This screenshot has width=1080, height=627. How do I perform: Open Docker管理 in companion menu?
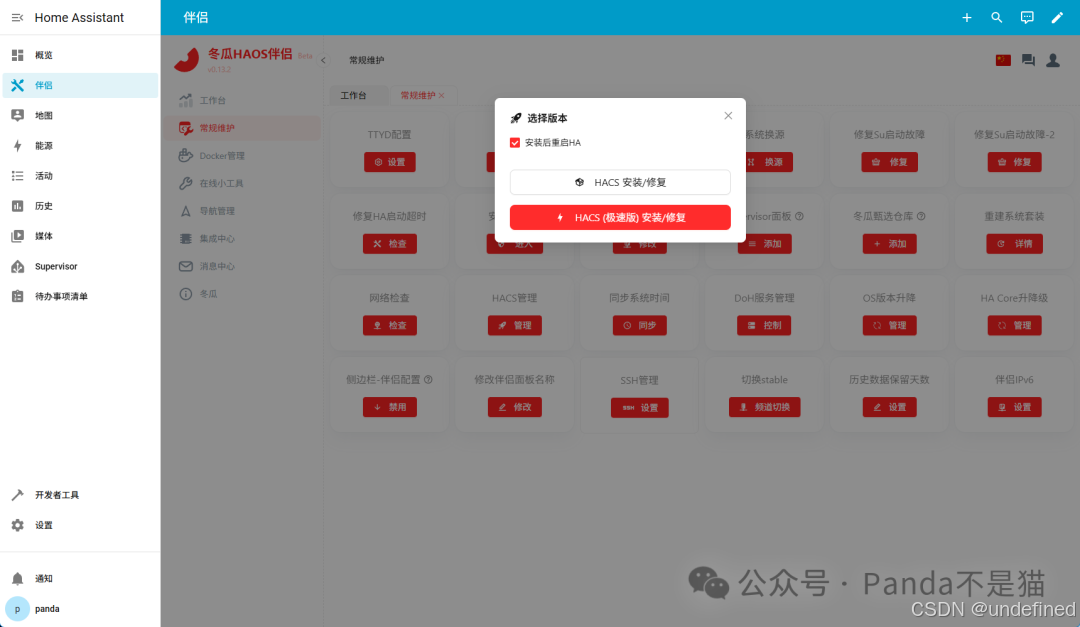click(242, 156)
